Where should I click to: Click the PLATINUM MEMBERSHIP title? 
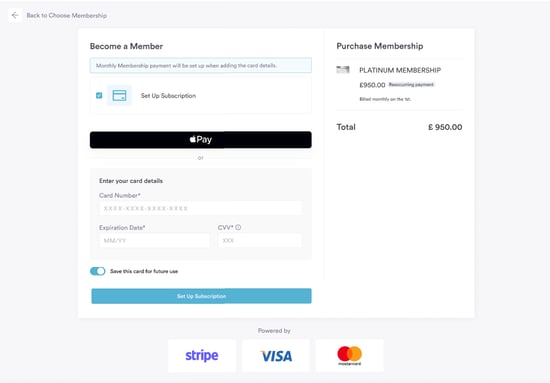click(x=400, y=70)
